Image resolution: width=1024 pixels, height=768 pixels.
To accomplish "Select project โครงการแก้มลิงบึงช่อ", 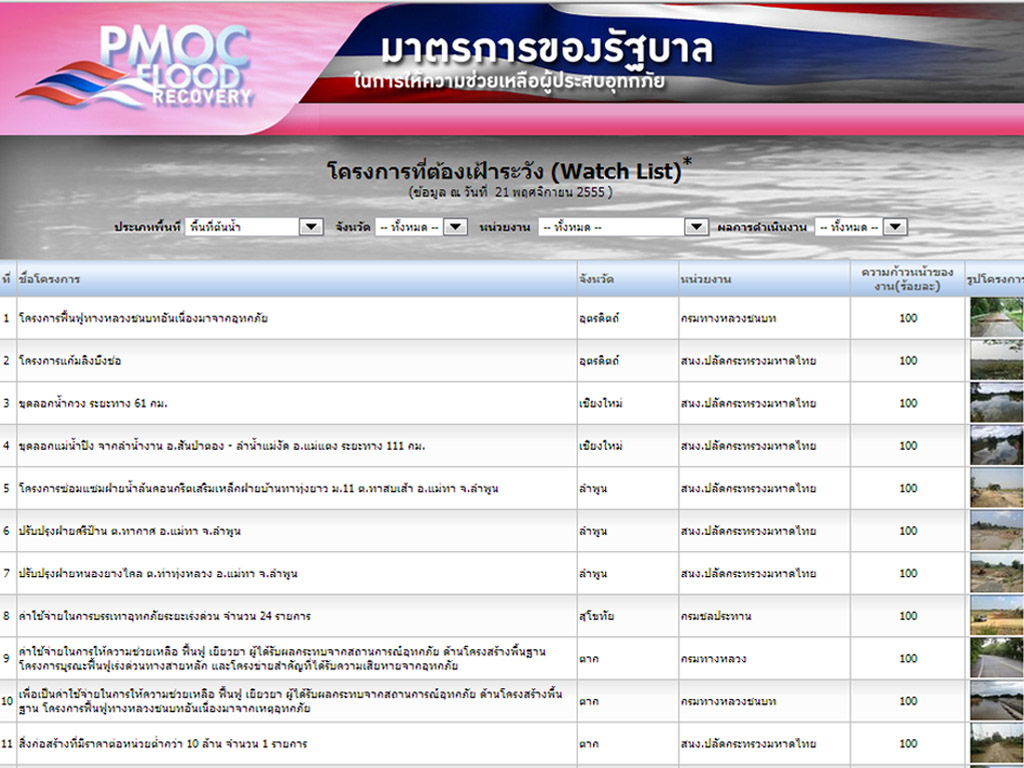I will click(x=70, y=361).
